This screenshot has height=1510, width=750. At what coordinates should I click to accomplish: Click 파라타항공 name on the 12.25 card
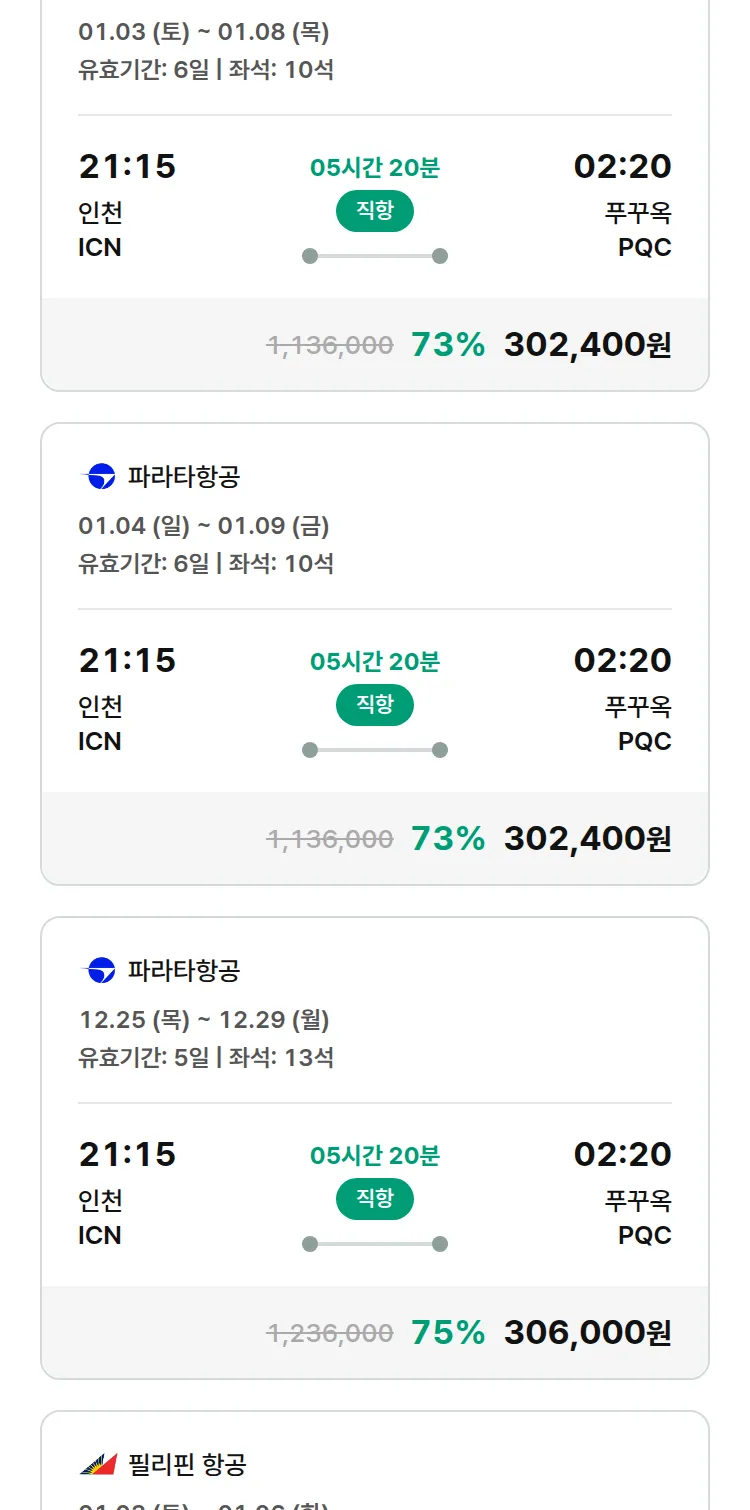[x=184, y=971]
